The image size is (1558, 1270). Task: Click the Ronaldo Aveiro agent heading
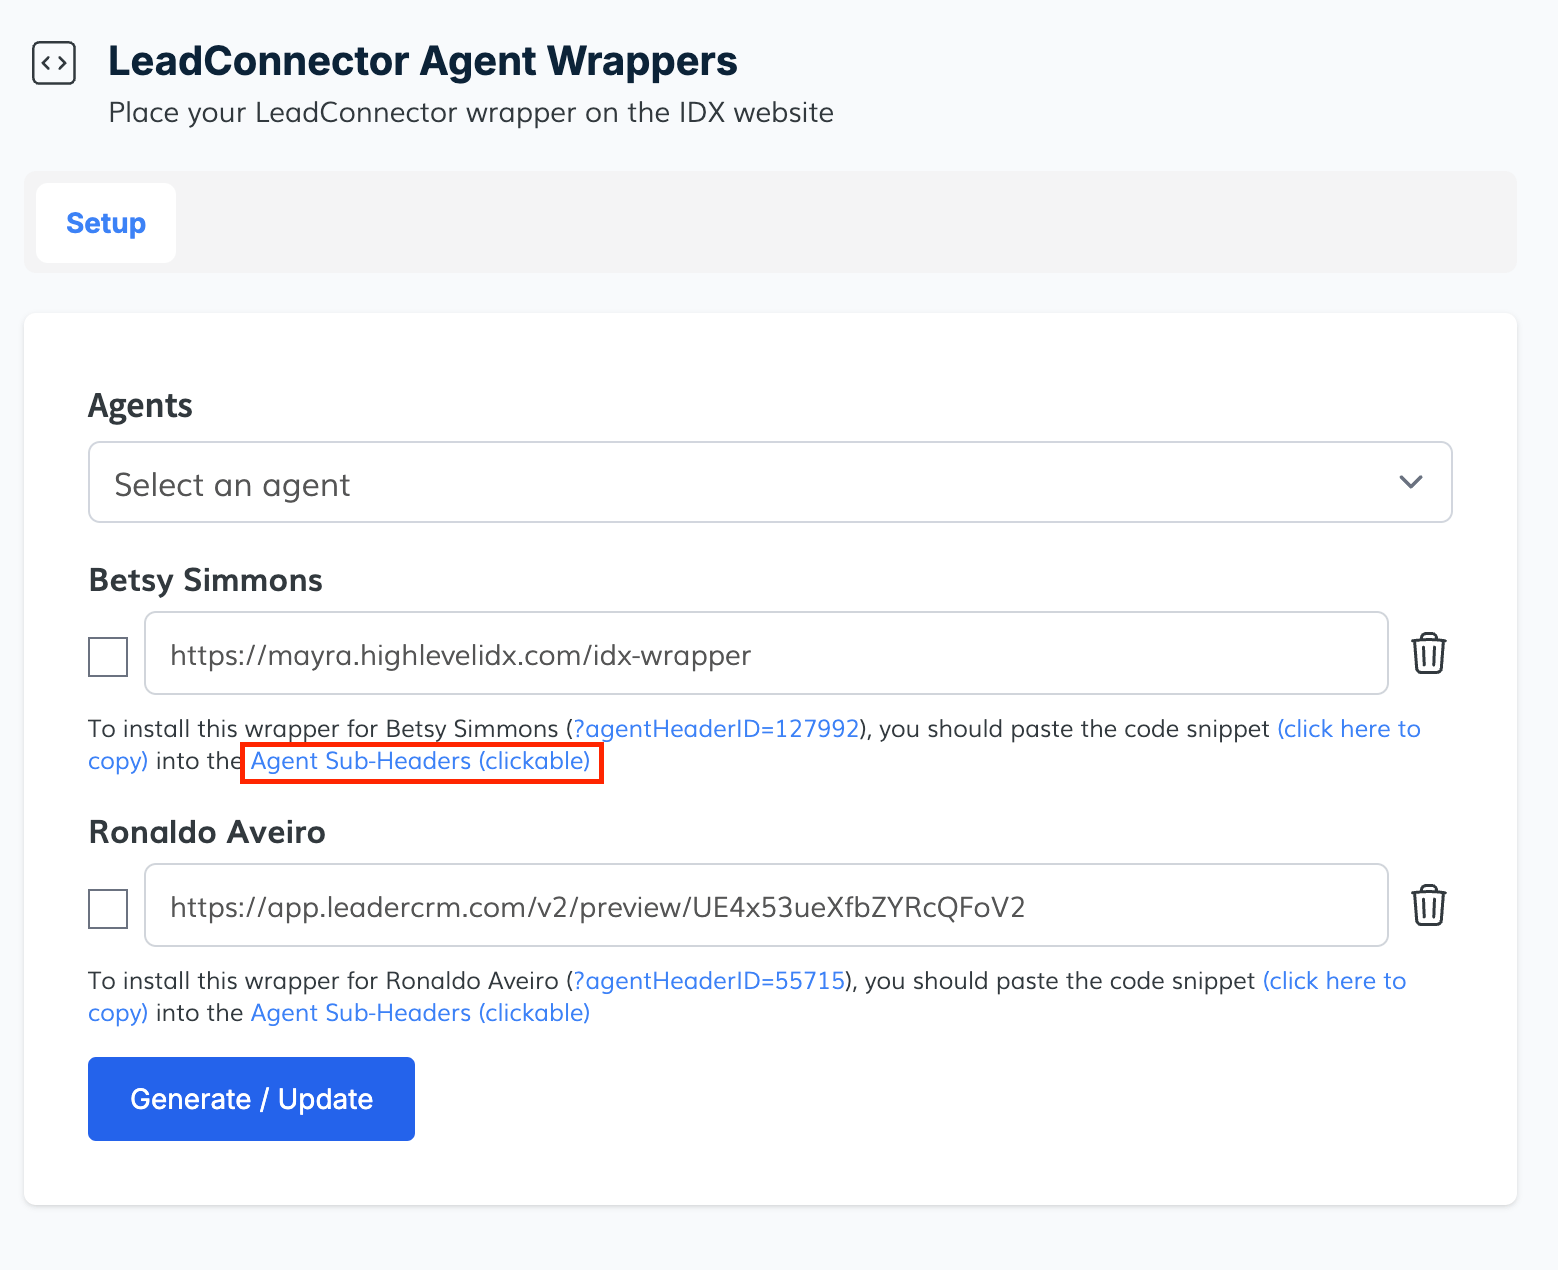207,832
